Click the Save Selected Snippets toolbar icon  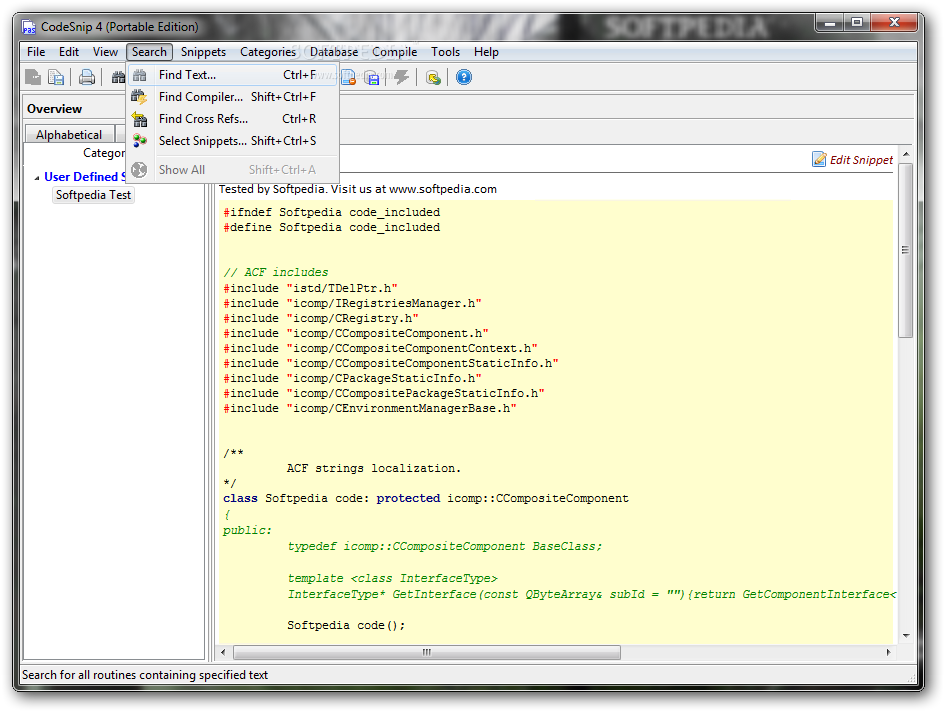tap(55, 77)
